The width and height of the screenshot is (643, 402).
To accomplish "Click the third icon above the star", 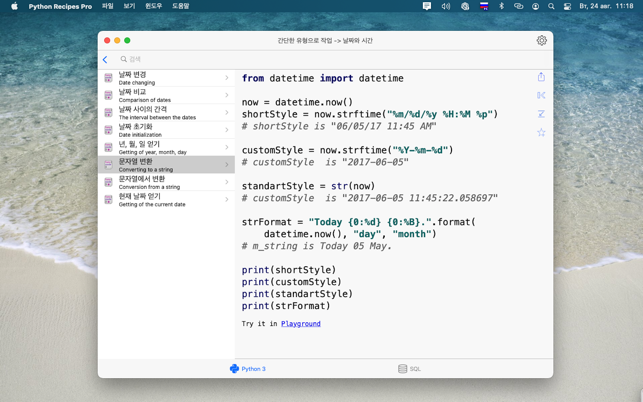I will [541, 77].
